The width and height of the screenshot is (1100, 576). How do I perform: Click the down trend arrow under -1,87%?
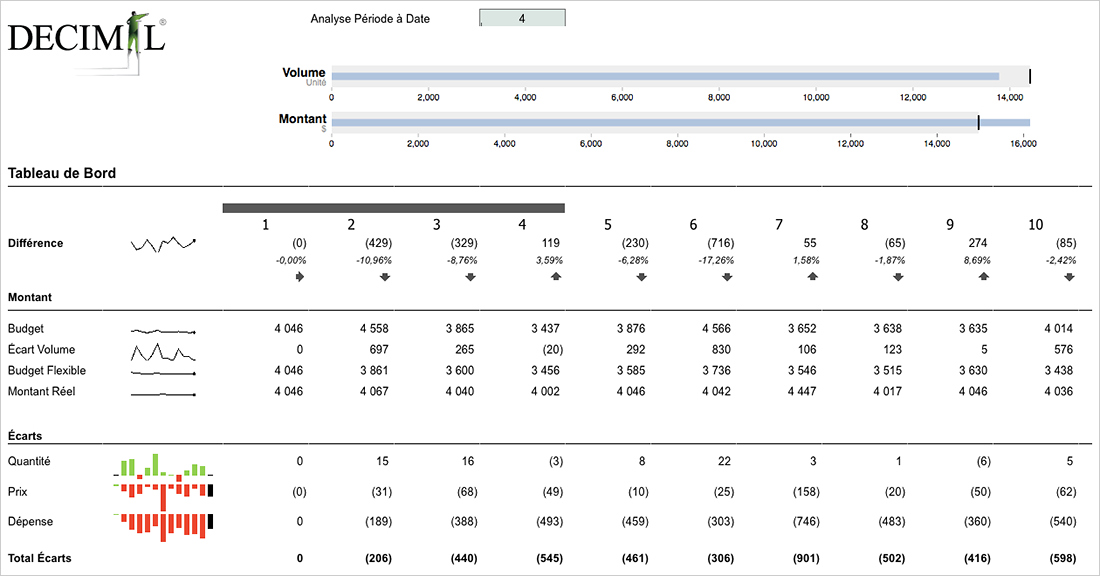[899, 276]
